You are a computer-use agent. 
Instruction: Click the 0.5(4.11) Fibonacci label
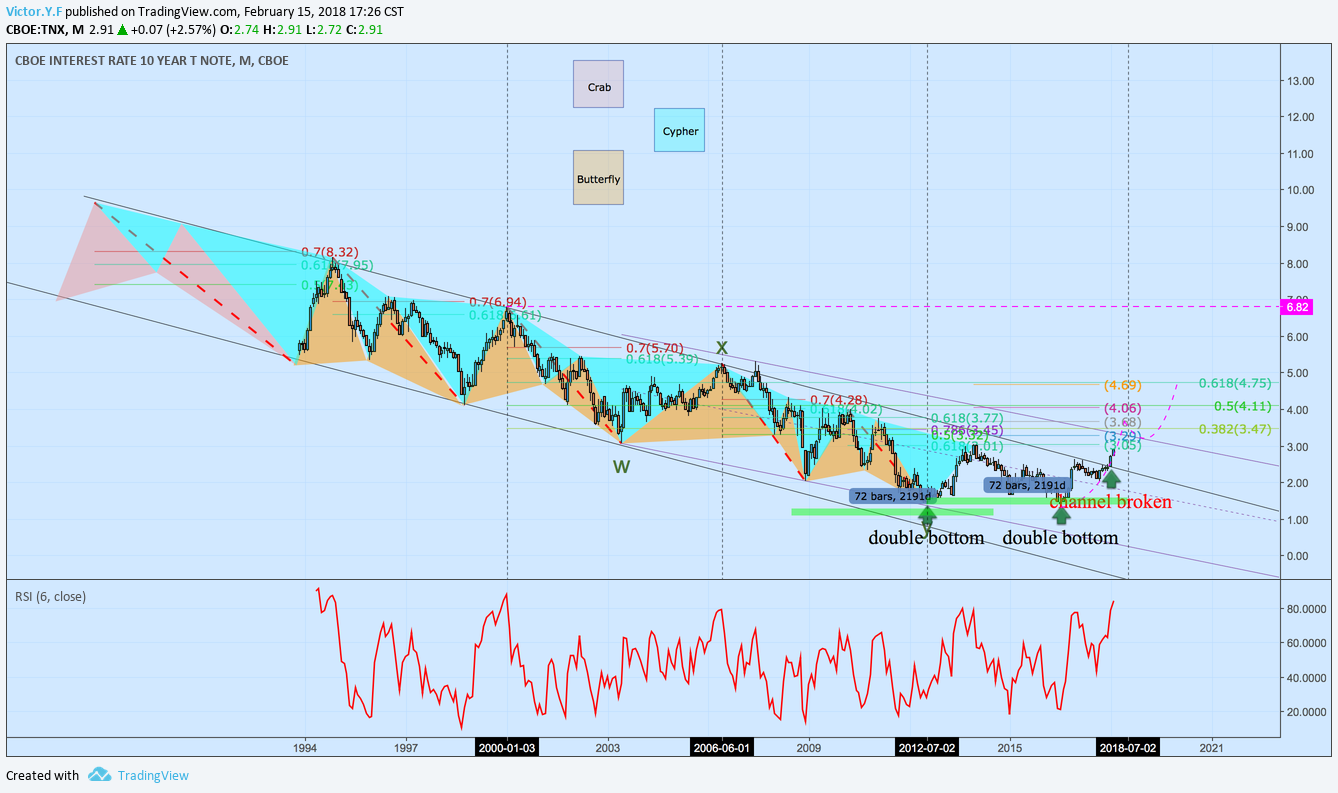pos(1242,407)
